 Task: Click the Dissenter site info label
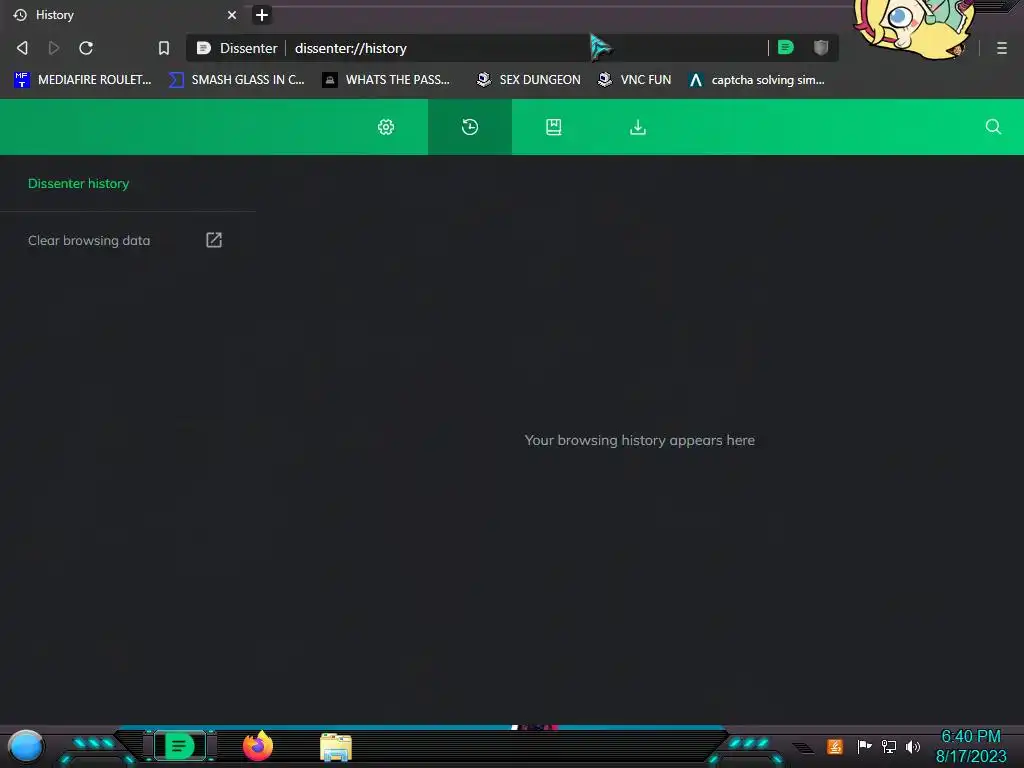pos(238,48)
